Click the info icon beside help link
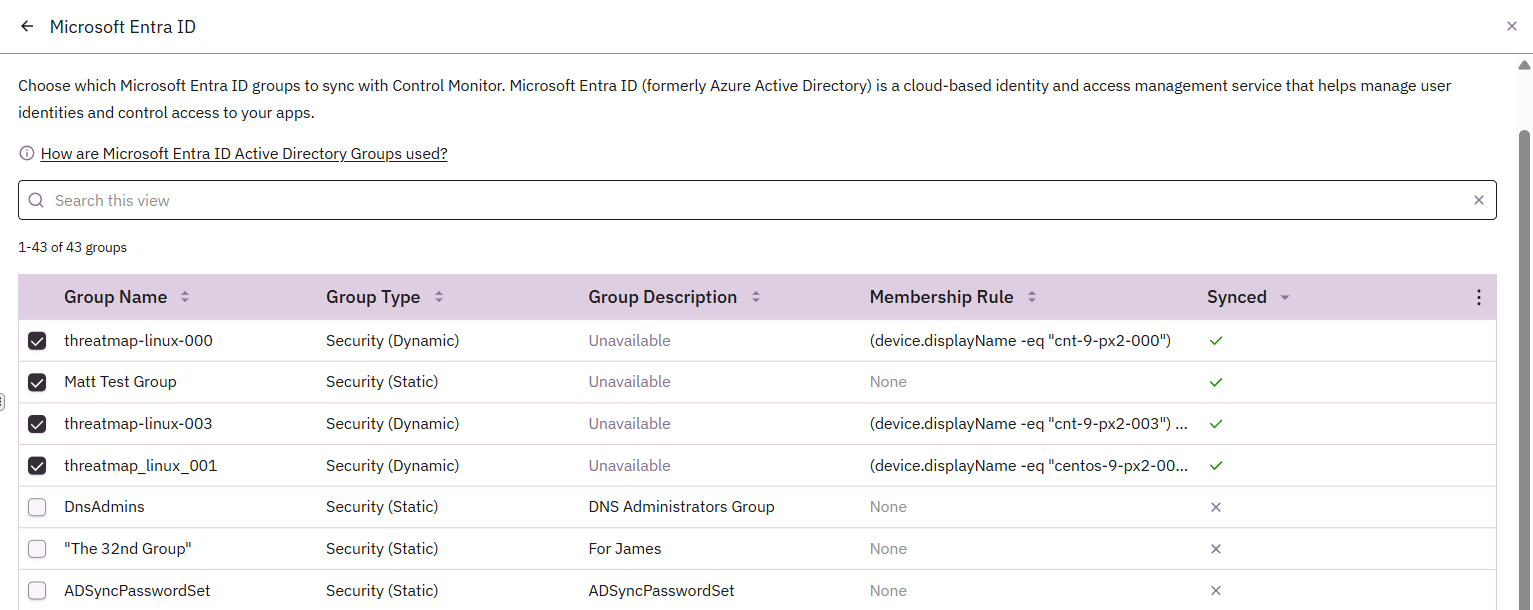The width and height of the screenshot is (1533, 610). [x=27, y=154]
